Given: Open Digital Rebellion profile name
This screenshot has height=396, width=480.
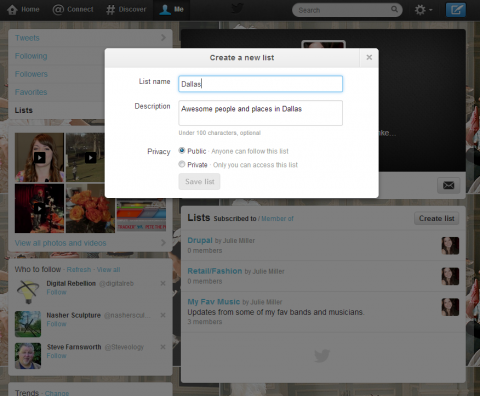Looking at the screenshot, I should (71, 283).
